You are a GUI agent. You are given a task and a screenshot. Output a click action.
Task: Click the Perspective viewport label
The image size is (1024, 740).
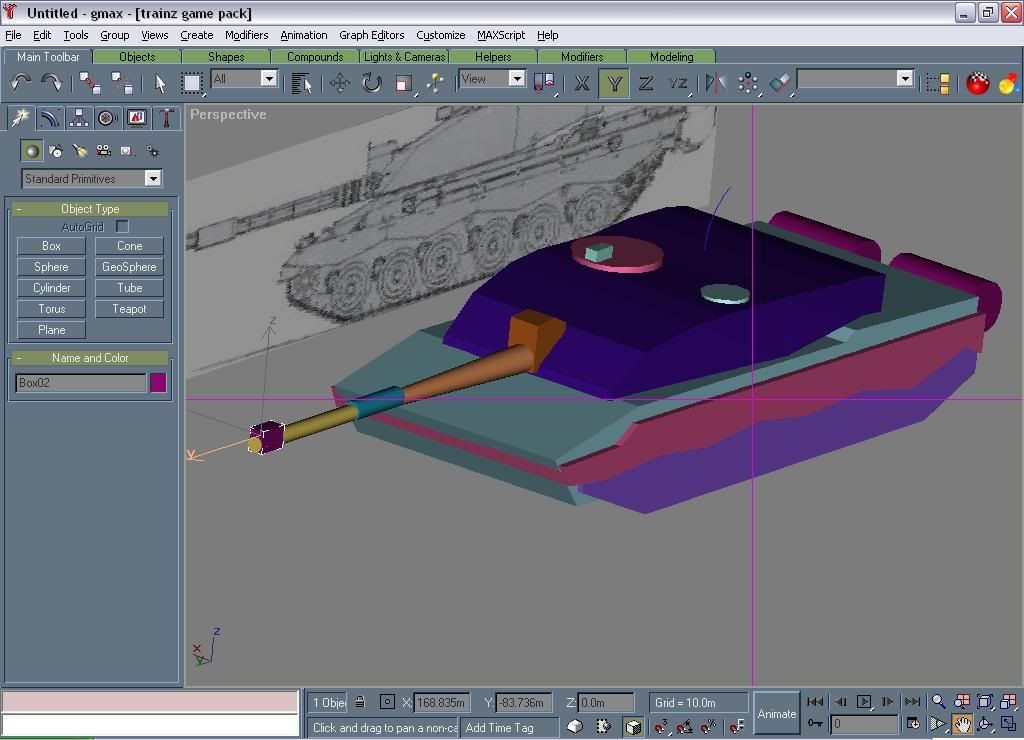tap(228, 114)
